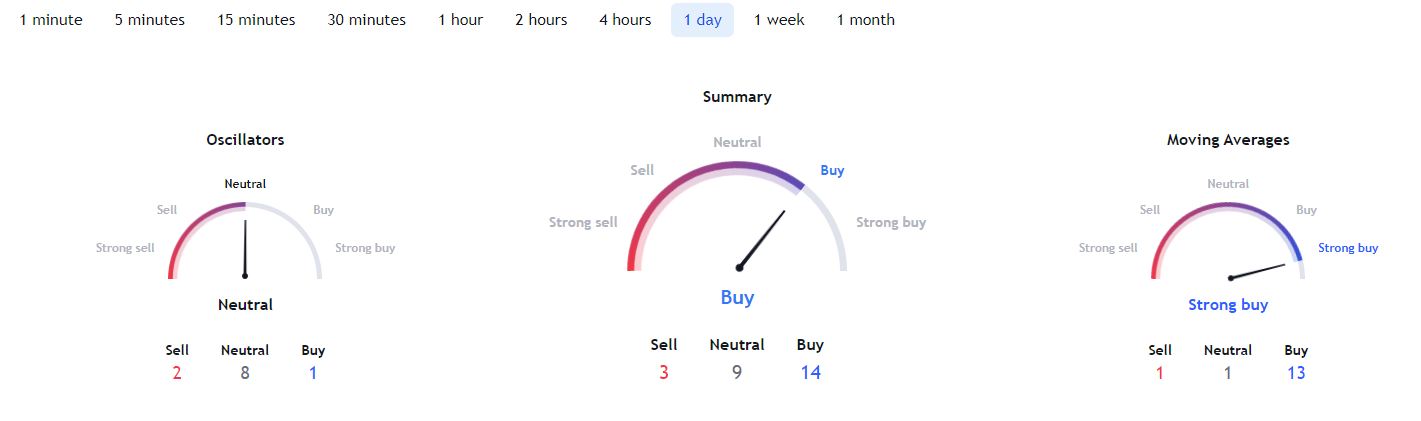The image size is (1421, 421).
Task: Select the 1 month interval
Action: pyautogui.click(x=866, y=20)
